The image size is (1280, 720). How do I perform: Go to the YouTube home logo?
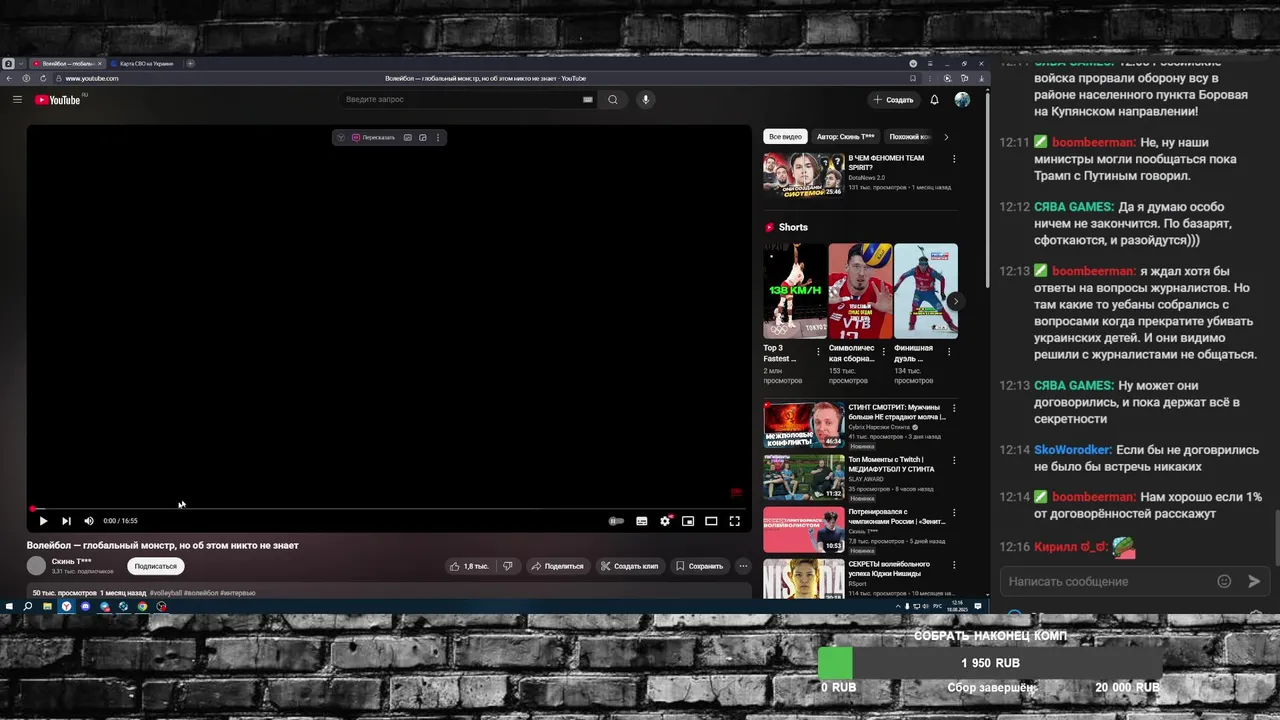click(x=57, y=99)
